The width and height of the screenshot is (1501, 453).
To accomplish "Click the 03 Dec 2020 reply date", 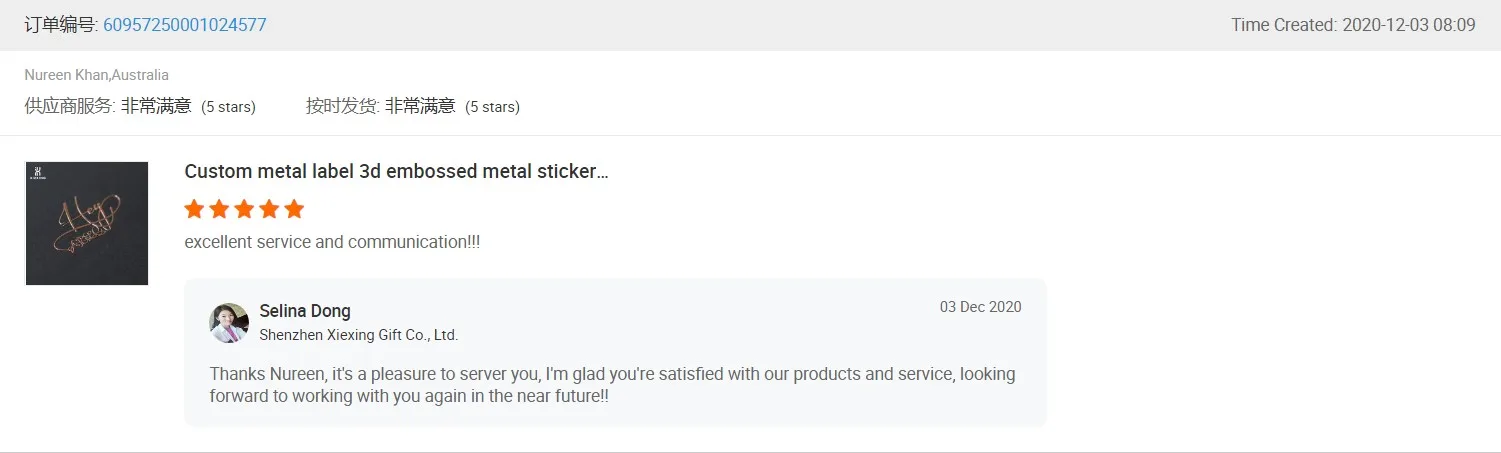I will (x=980, y=307).
